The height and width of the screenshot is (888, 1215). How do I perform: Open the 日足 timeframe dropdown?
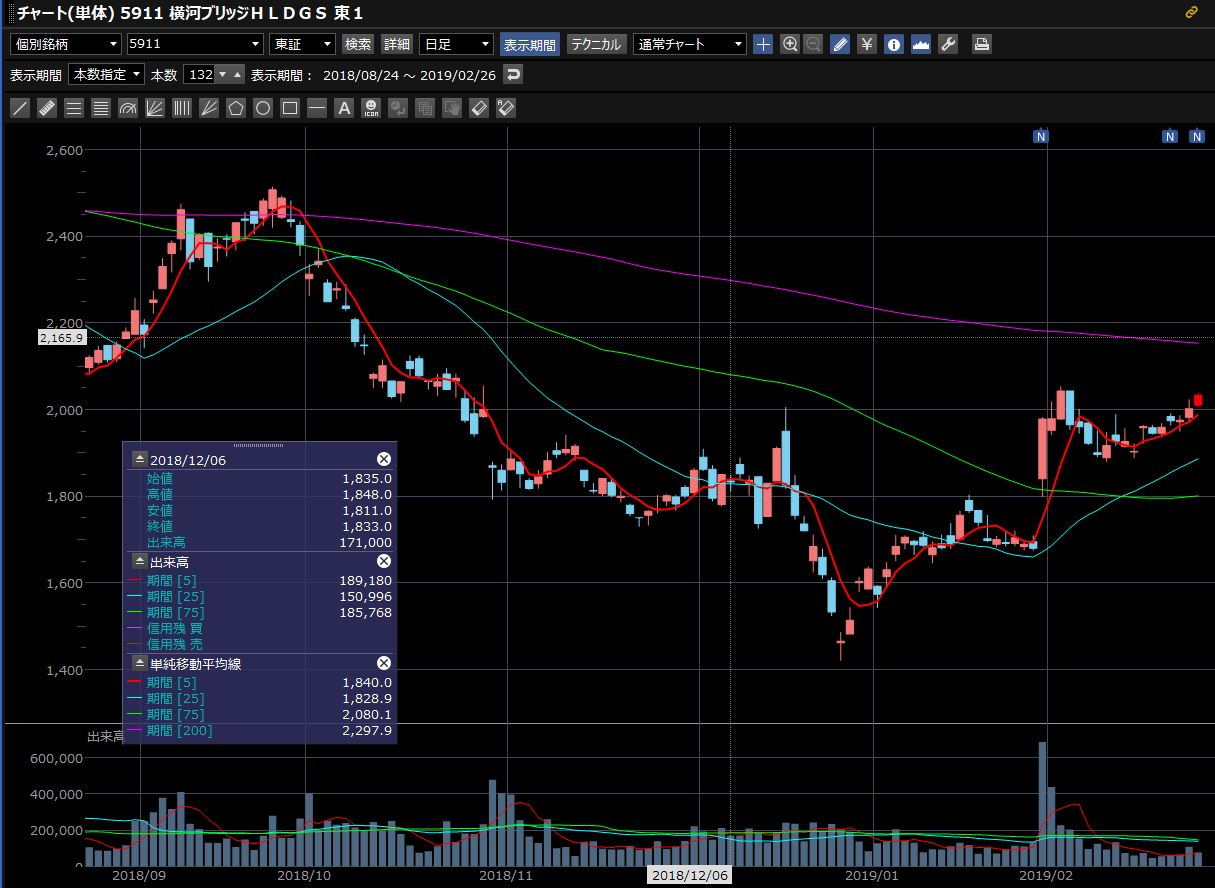[x=456, y=44]
